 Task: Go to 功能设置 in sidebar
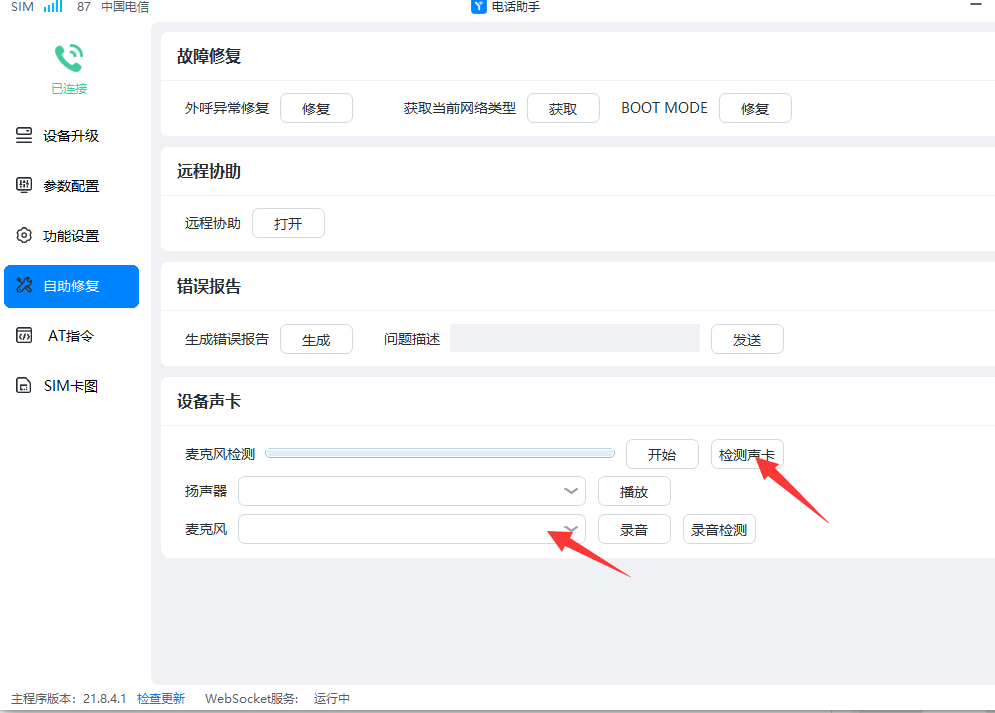(71, 235)
